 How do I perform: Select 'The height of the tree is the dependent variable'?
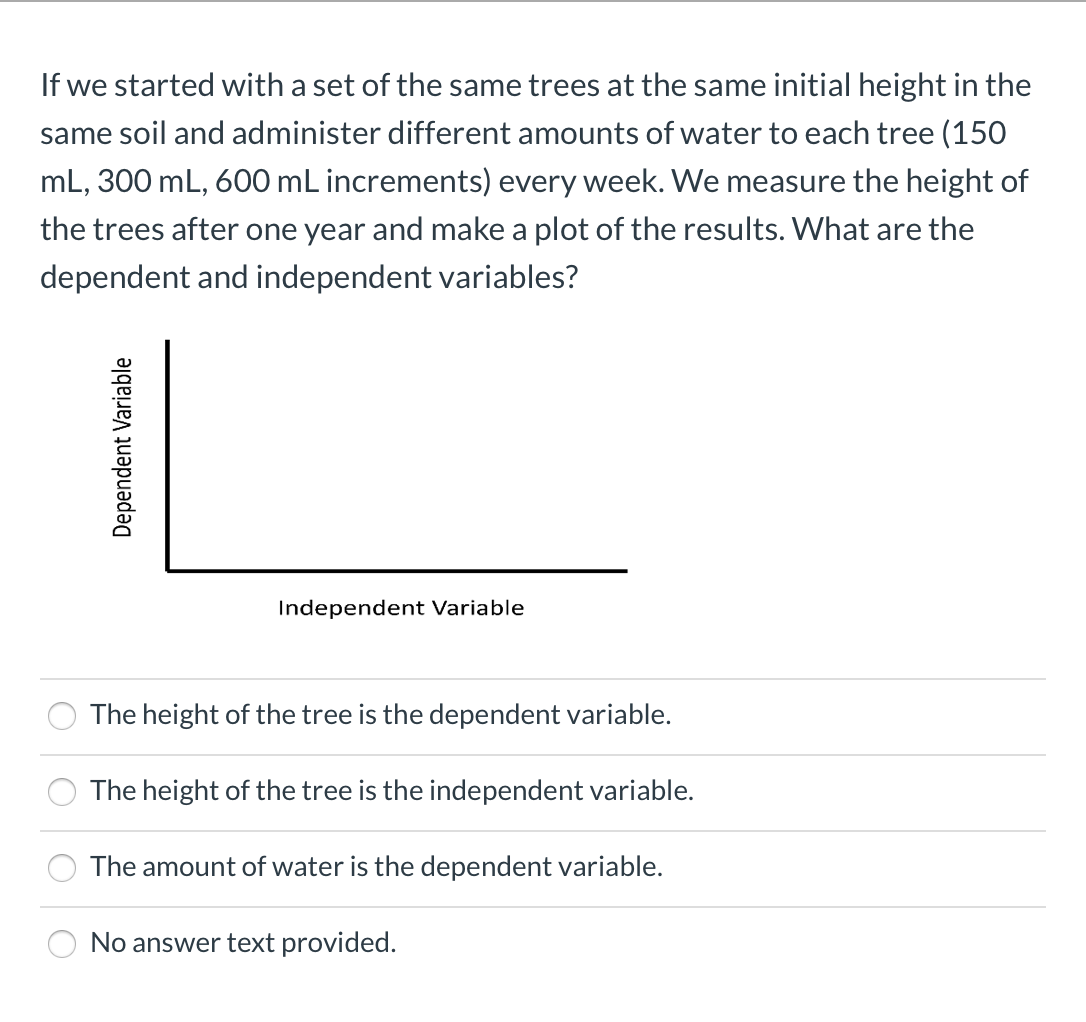point(380,715)
